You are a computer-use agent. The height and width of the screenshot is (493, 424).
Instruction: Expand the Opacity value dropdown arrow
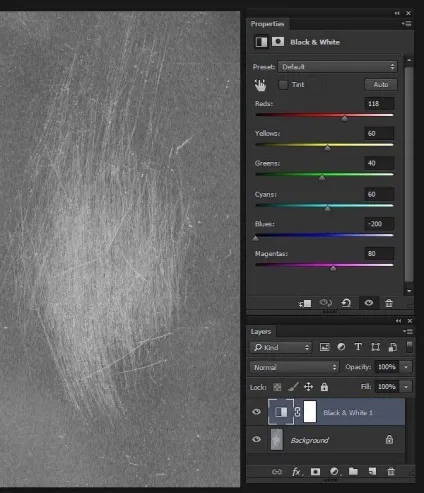point(406,367)
